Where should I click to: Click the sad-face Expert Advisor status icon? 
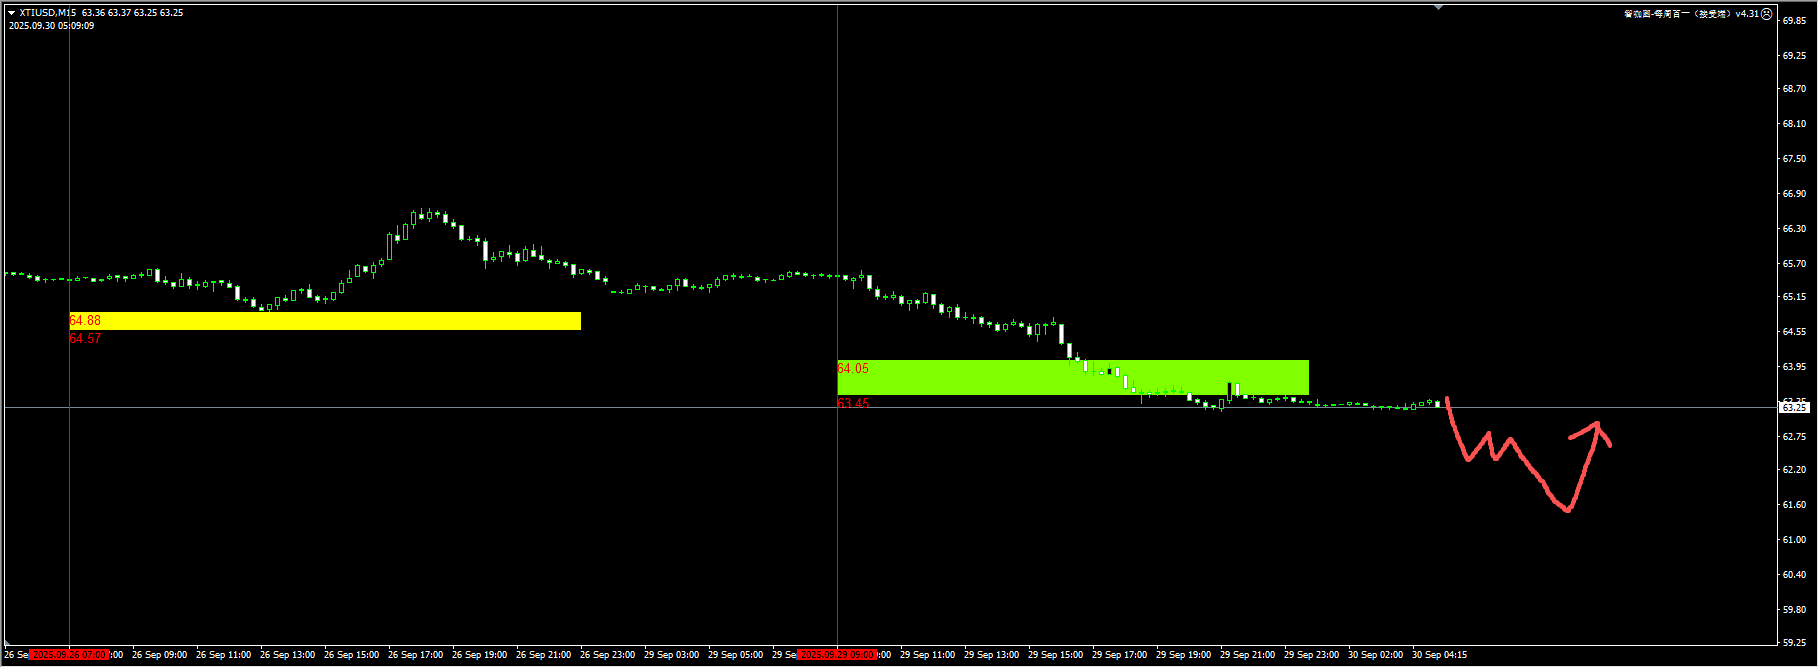coord(1766,14)
